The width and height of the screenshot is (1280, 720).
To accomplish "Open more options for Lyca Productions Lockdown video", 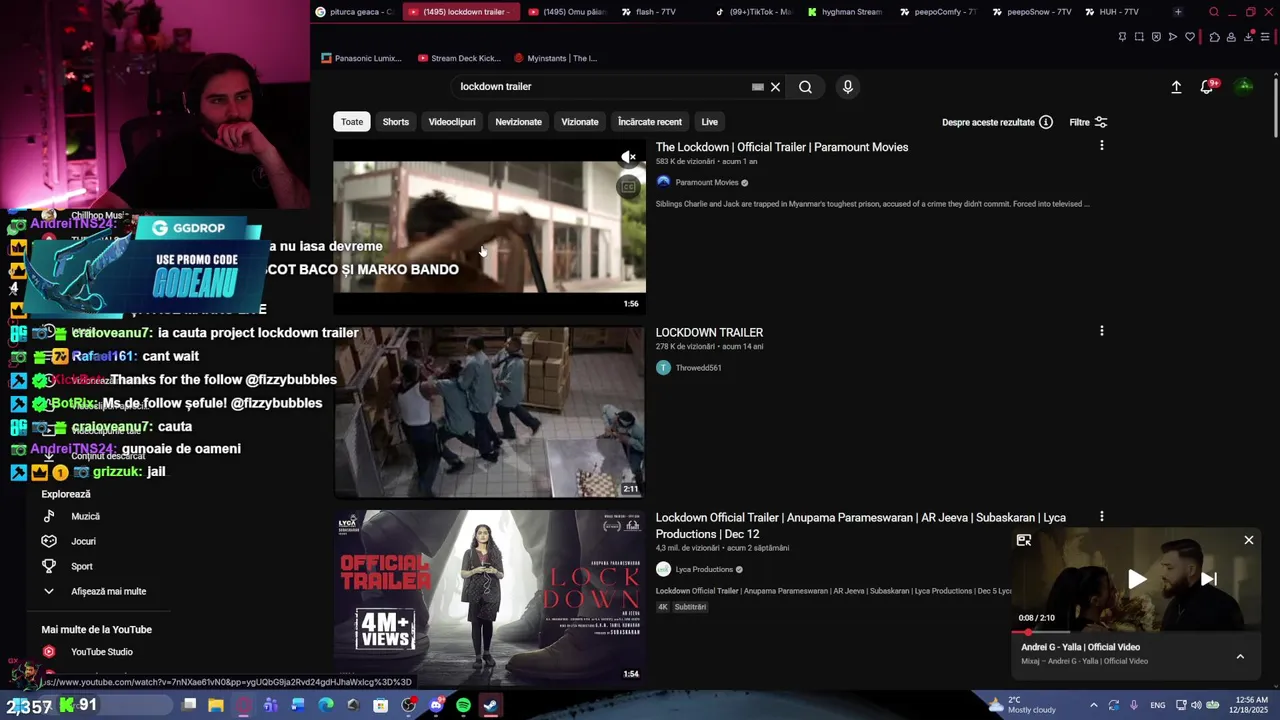I will pos(1102,517).
